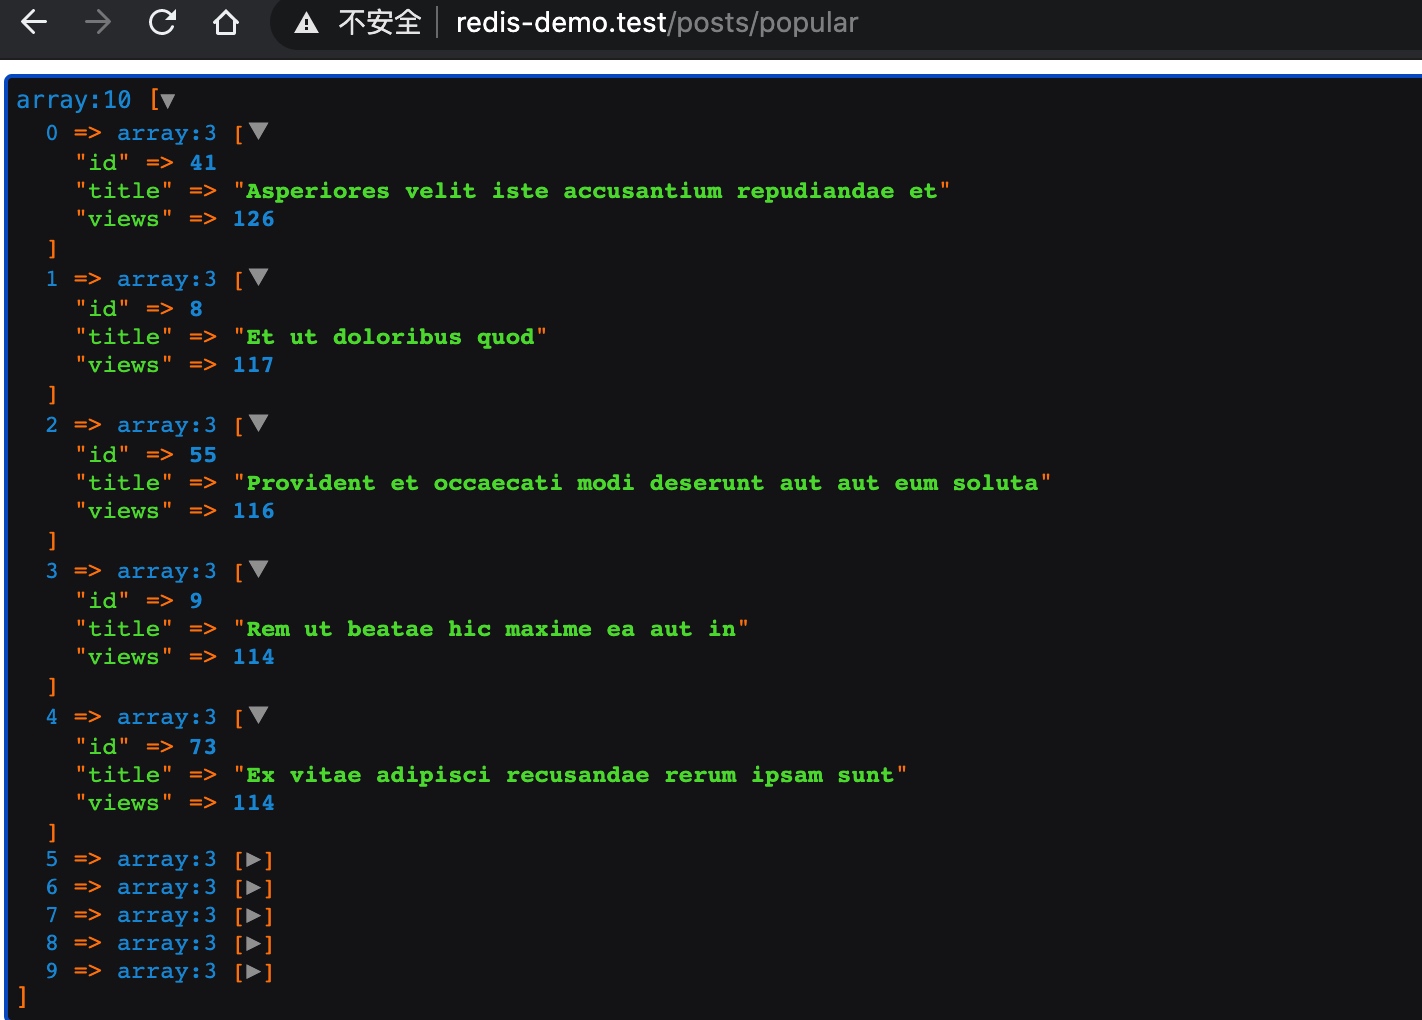Click the "不安全" security label
Image resolution: width=1422 pixels, height=1020 pixels.
click(x=380, y=22)
